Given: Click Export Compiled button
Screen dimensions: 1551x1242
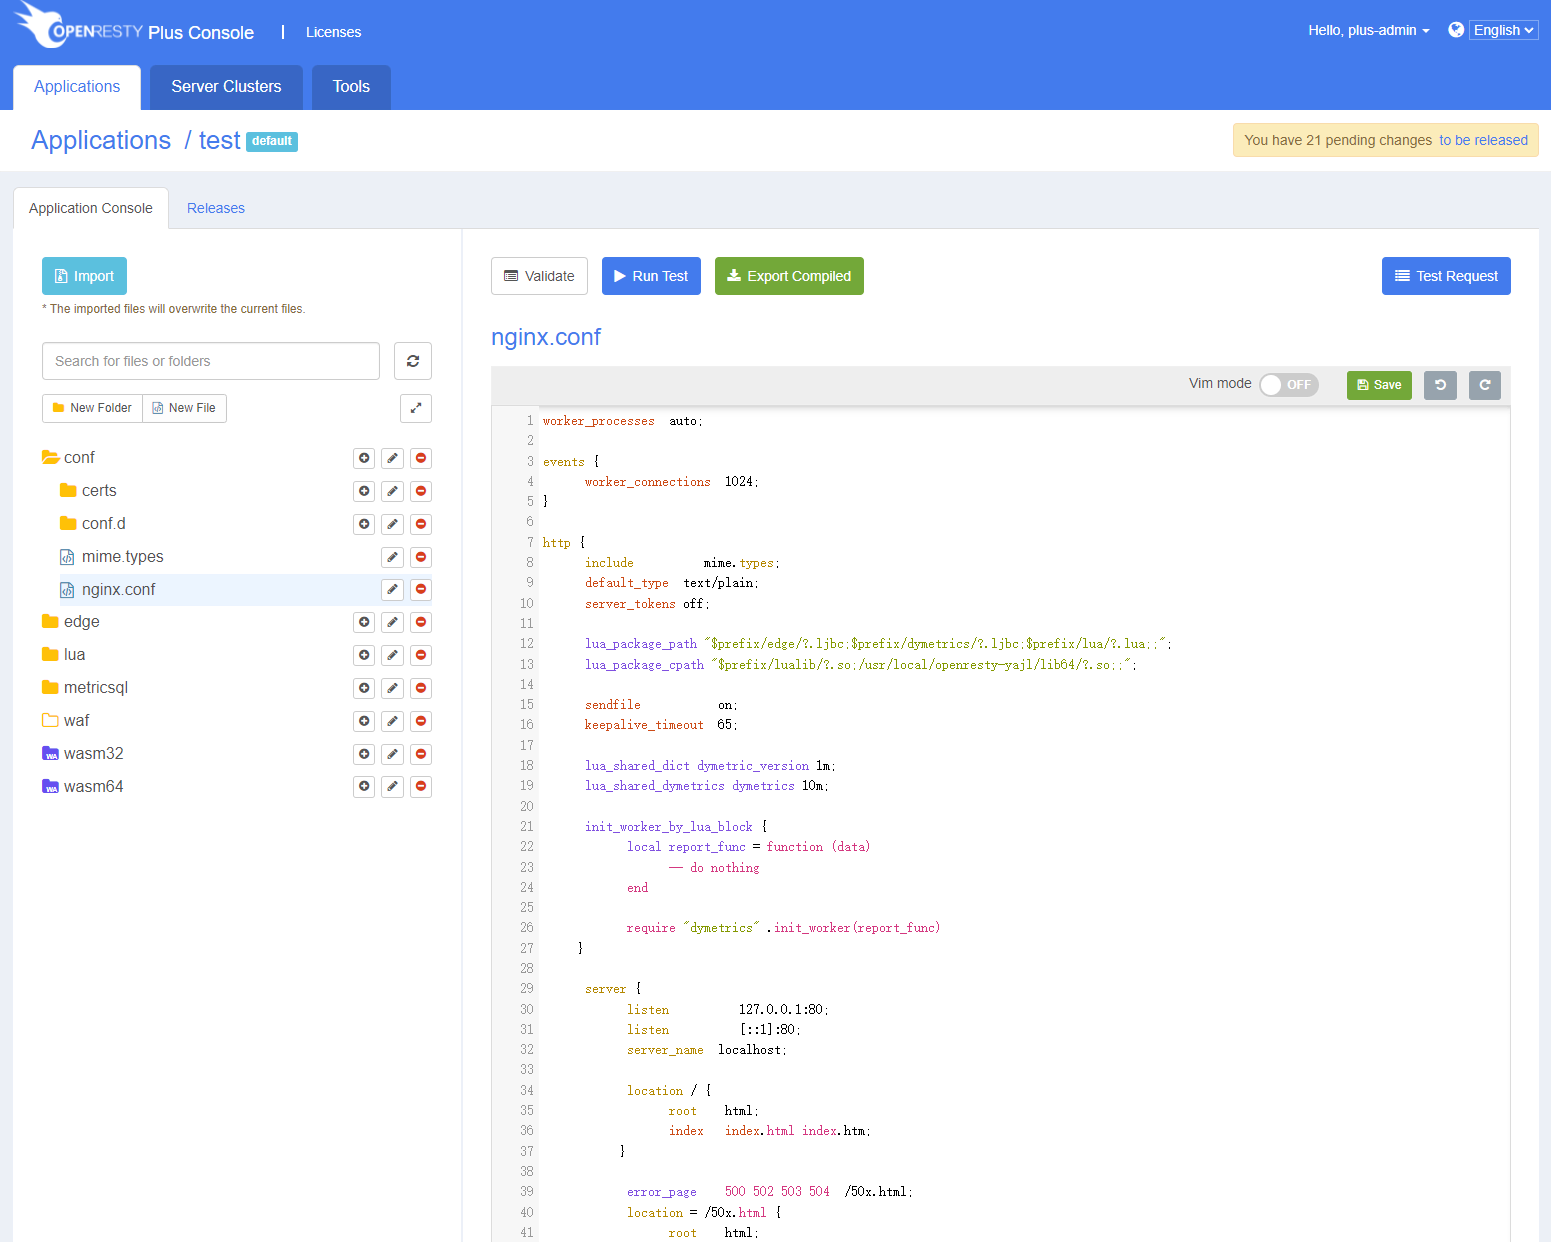Looking at the screenshot, I should point(789,276).
